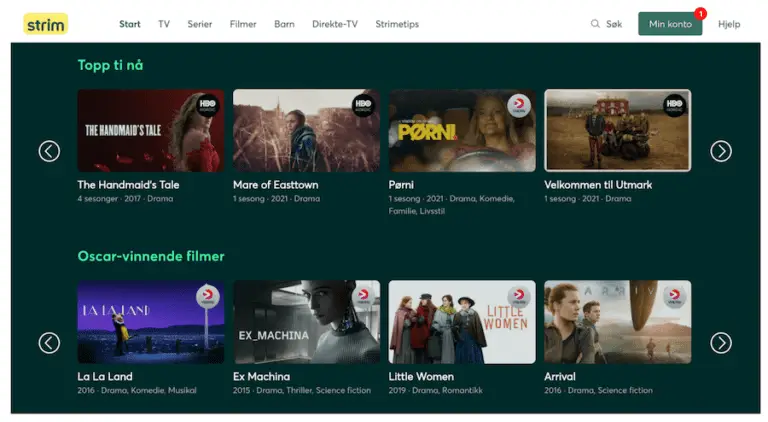768x422 pixels.
Task: Click HBO badge on Handmaid's Tale
Action: pos(207,105)
